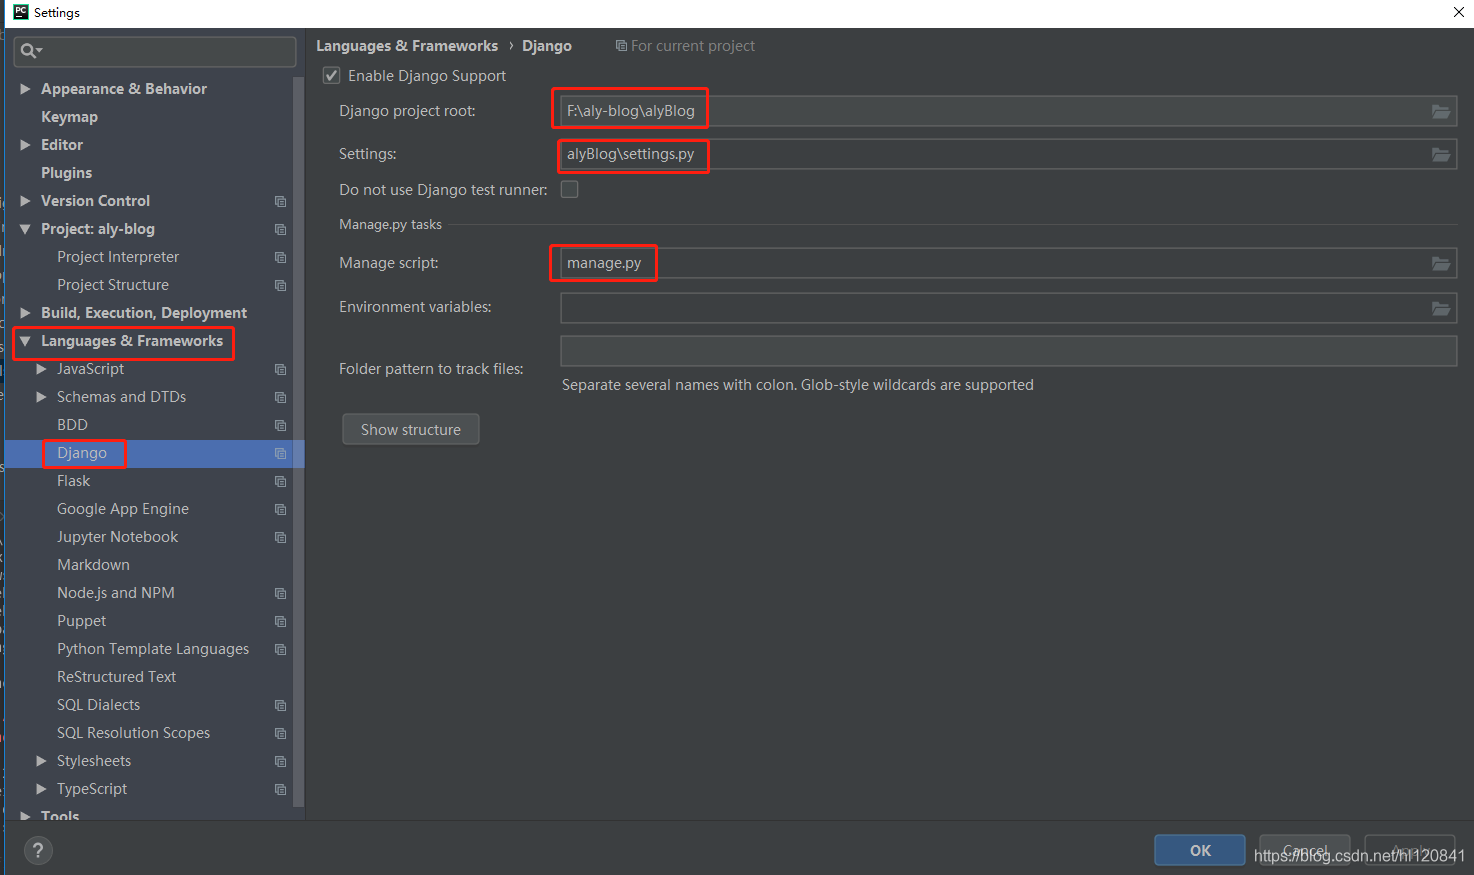Click project-level icon beside Jupyter Notebook
The width and height of the screenshot is (1474, 875).
click(281, 537)
